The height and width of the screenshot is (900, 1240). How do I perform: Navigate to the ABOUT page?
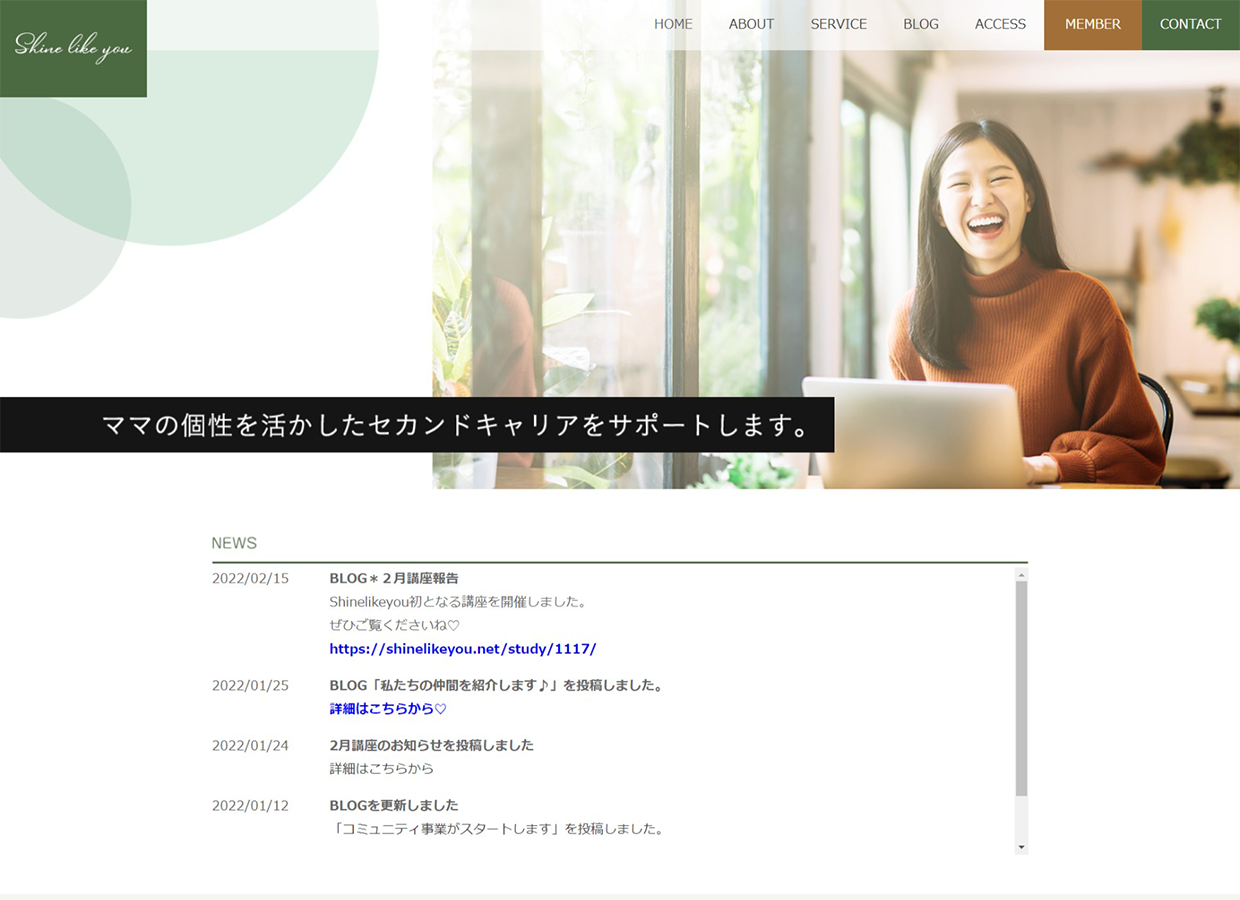coord(751,24)
